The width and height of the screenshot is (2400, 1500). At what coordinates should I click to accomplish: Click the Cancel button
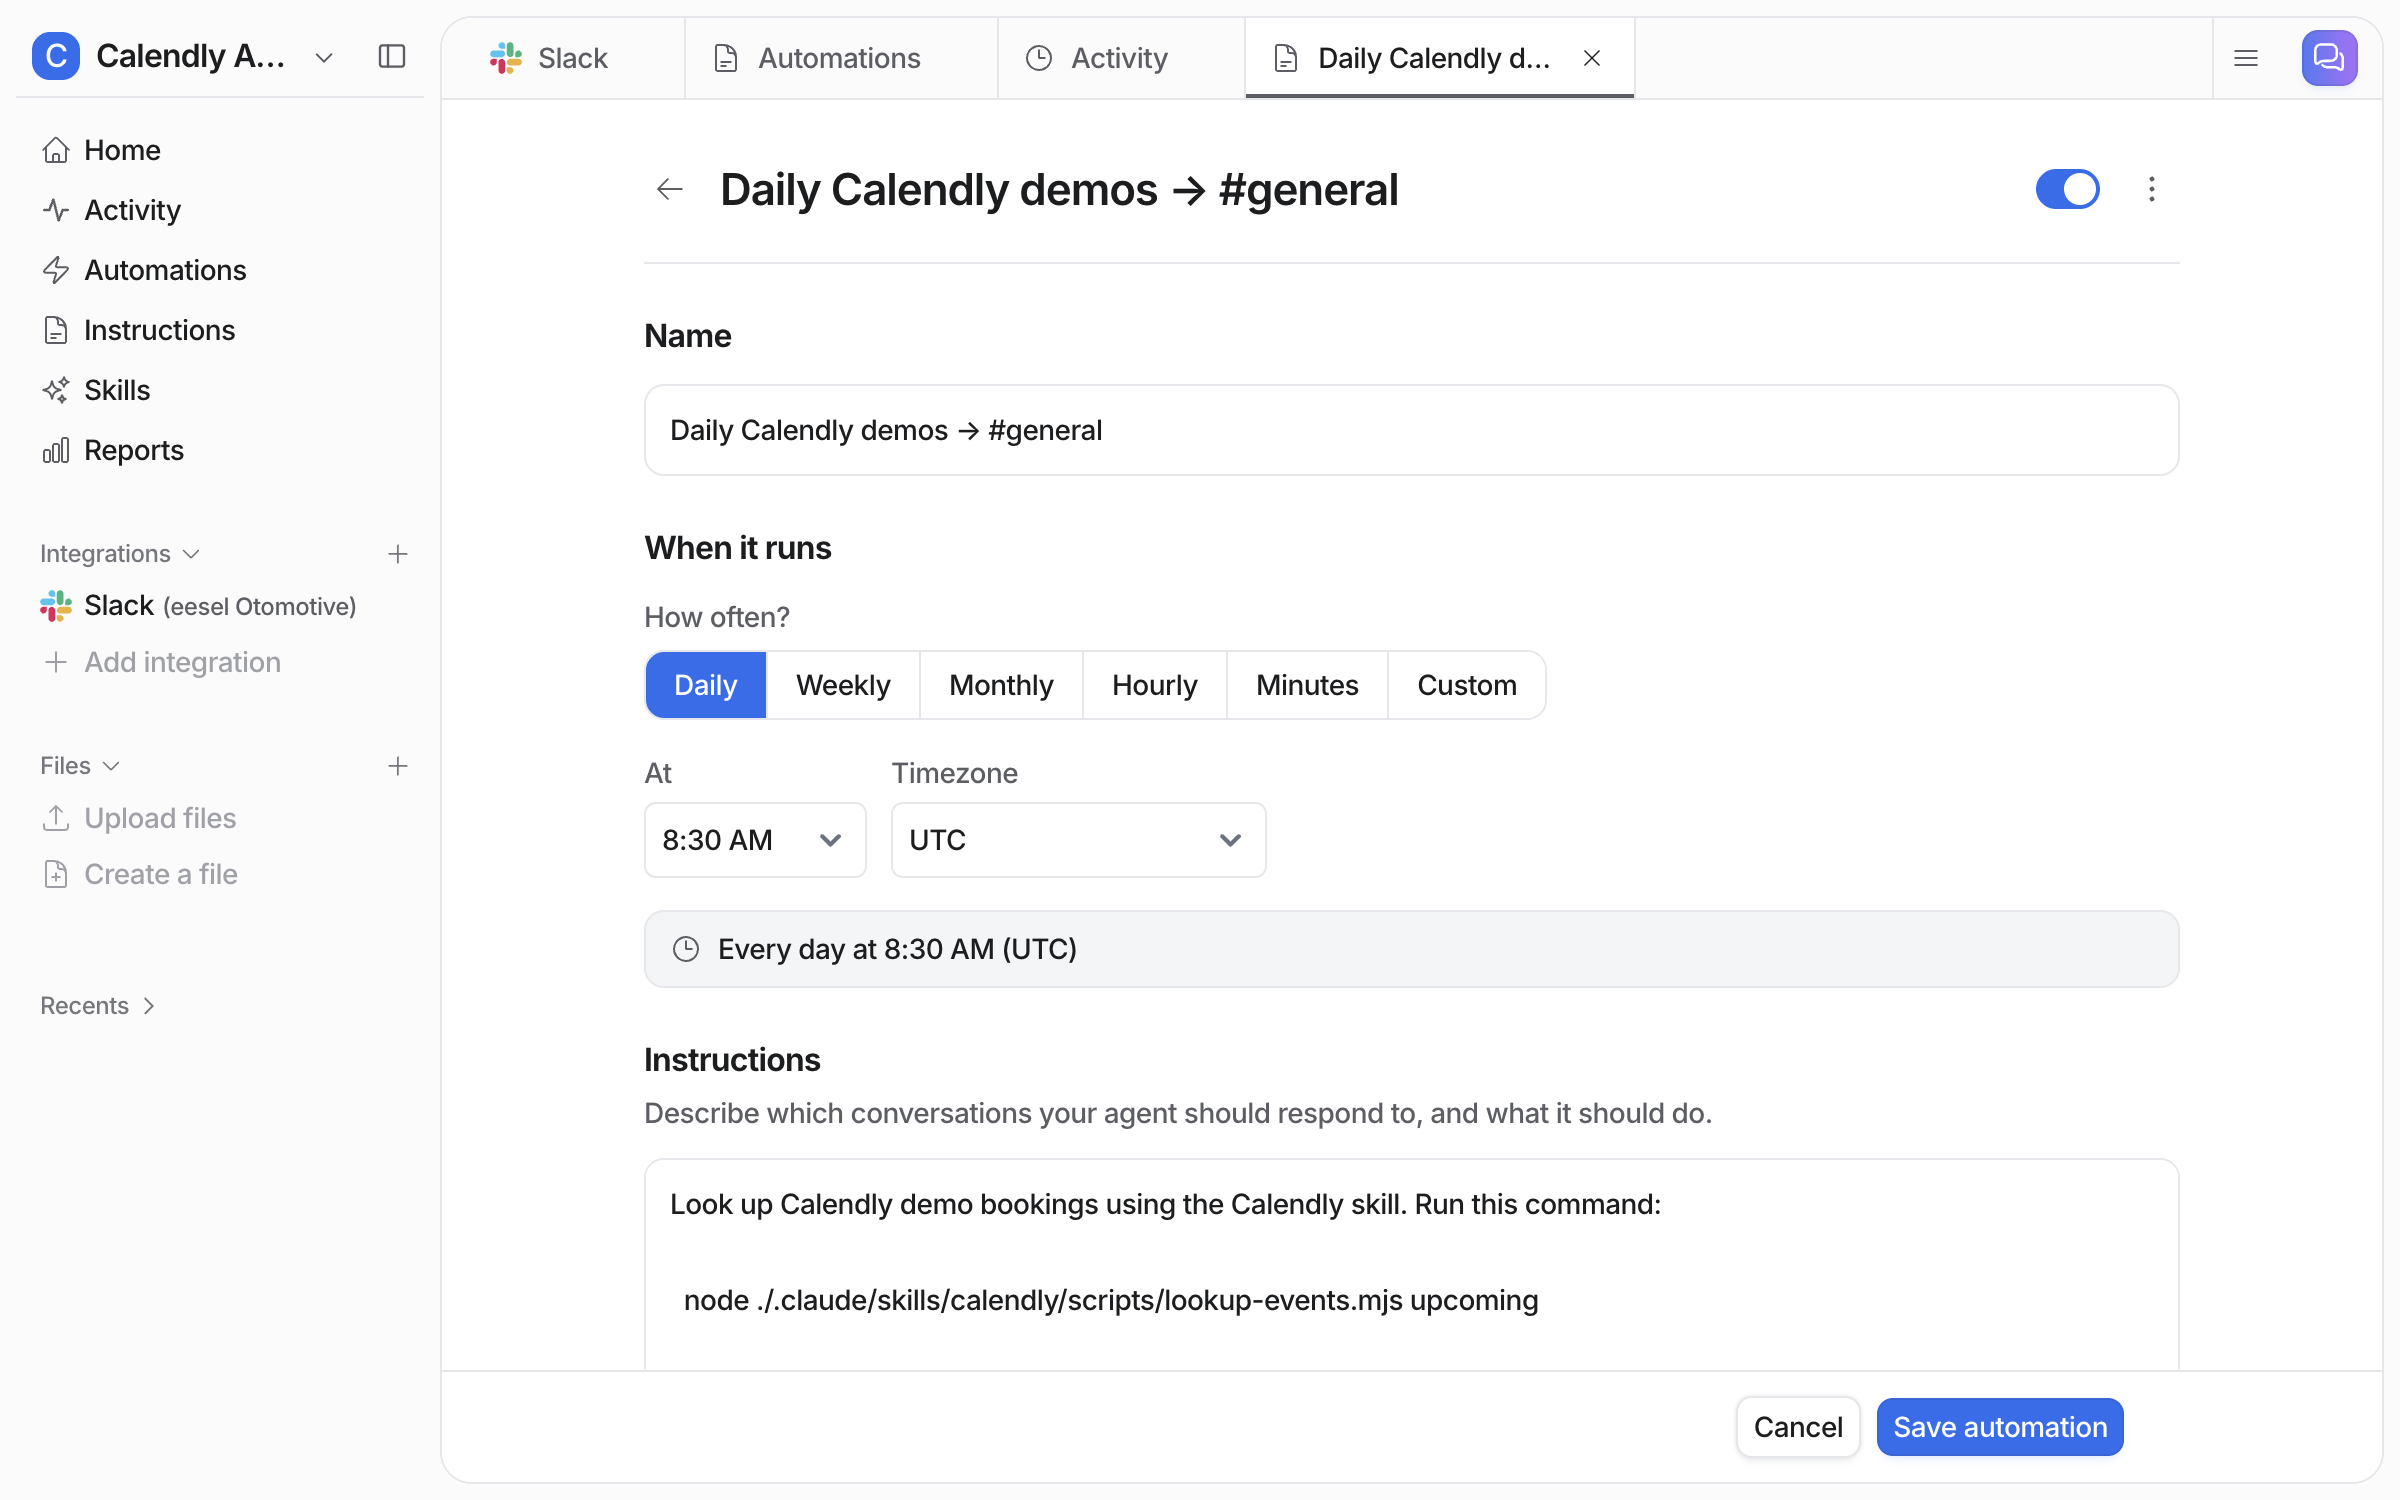click(1798, 1427)
